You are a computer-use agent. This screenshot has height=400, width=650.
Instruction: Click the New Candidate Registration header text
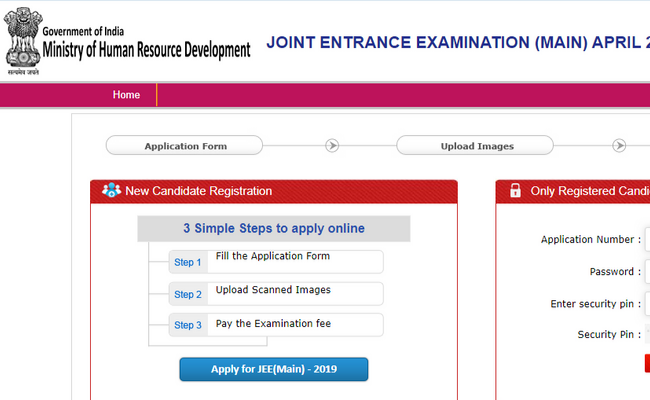pyautogui.click(x=198, y=191)
